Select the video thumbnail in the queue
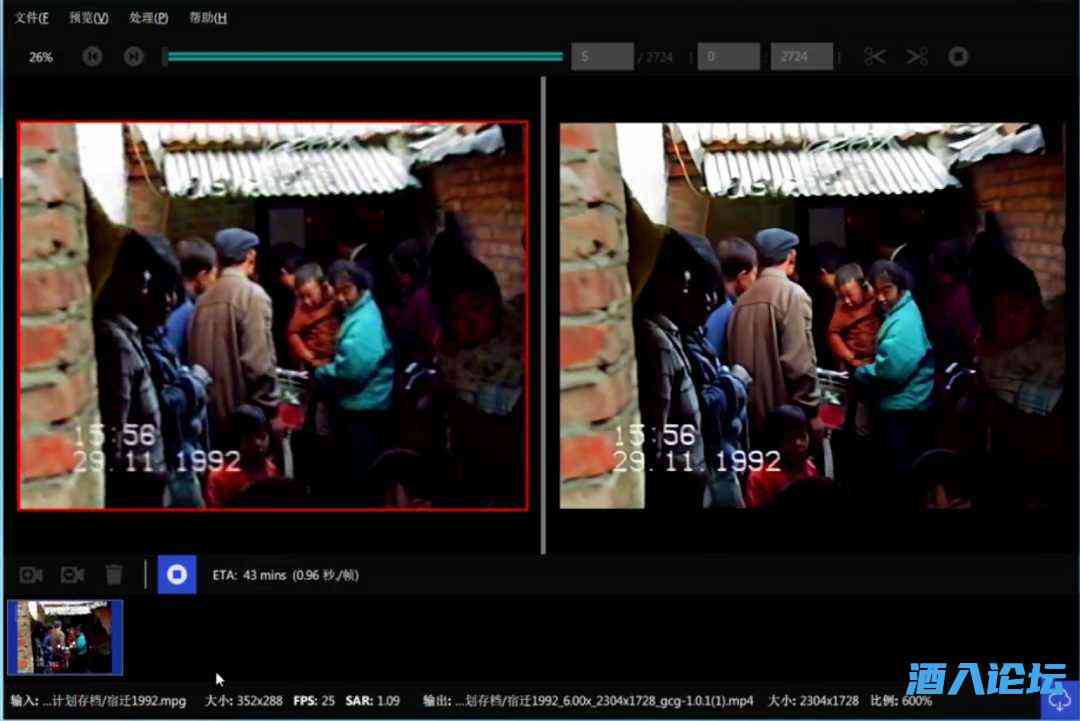 pyautogui.click(x=65, y=637)
